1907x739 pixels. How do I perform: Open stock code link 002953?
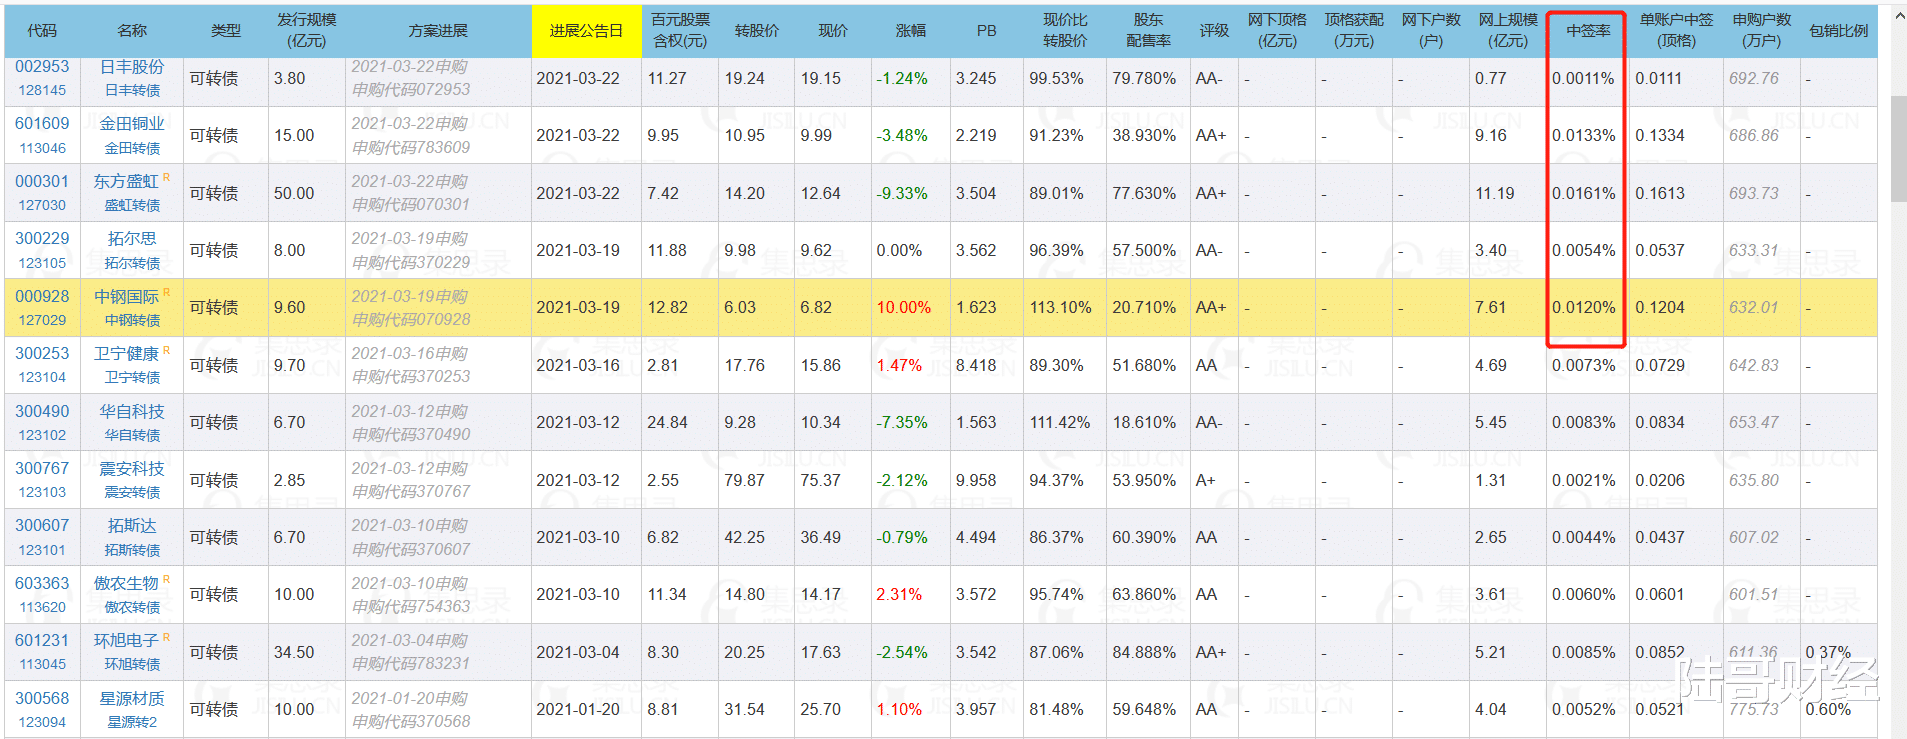[x=42, y=67]
